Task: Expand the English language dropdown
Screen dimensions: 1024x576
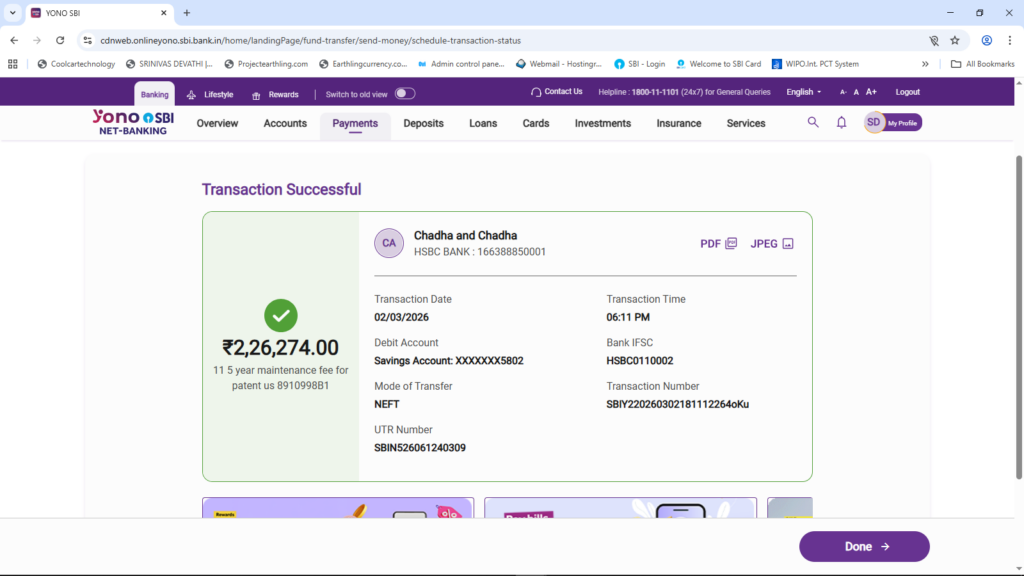Action: pyautogui.click(x=803, y=92)
